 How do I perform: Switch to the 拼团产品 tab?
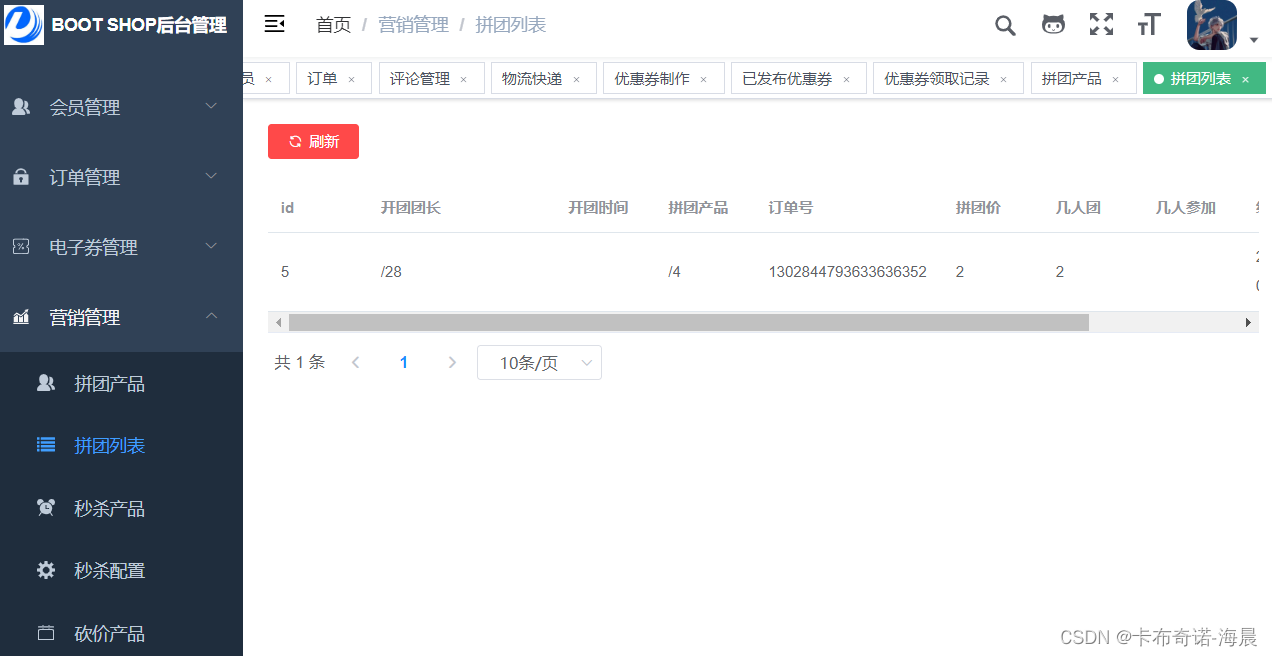(x=1074, y=77)
